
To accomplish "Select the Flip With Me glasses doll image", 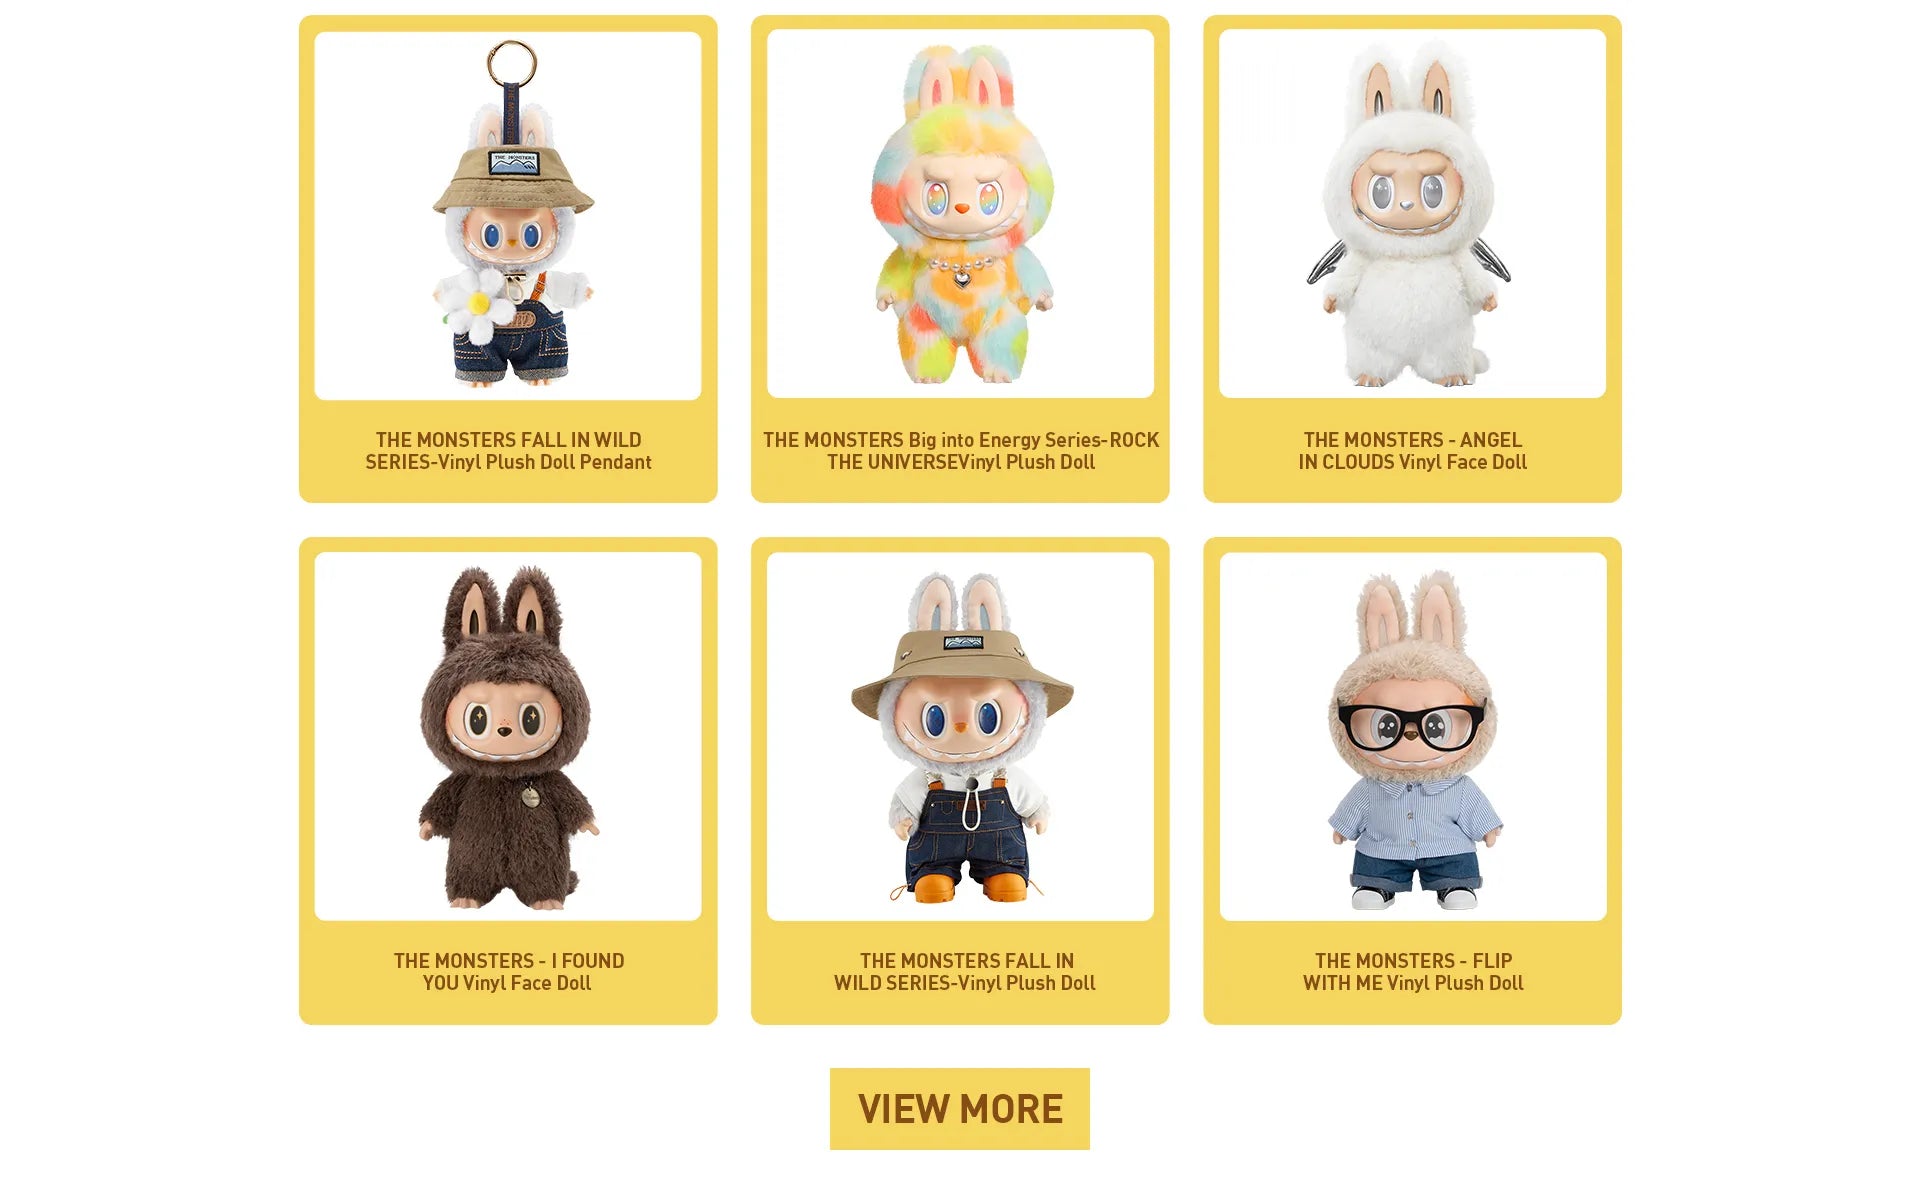I will point(1413,736).
